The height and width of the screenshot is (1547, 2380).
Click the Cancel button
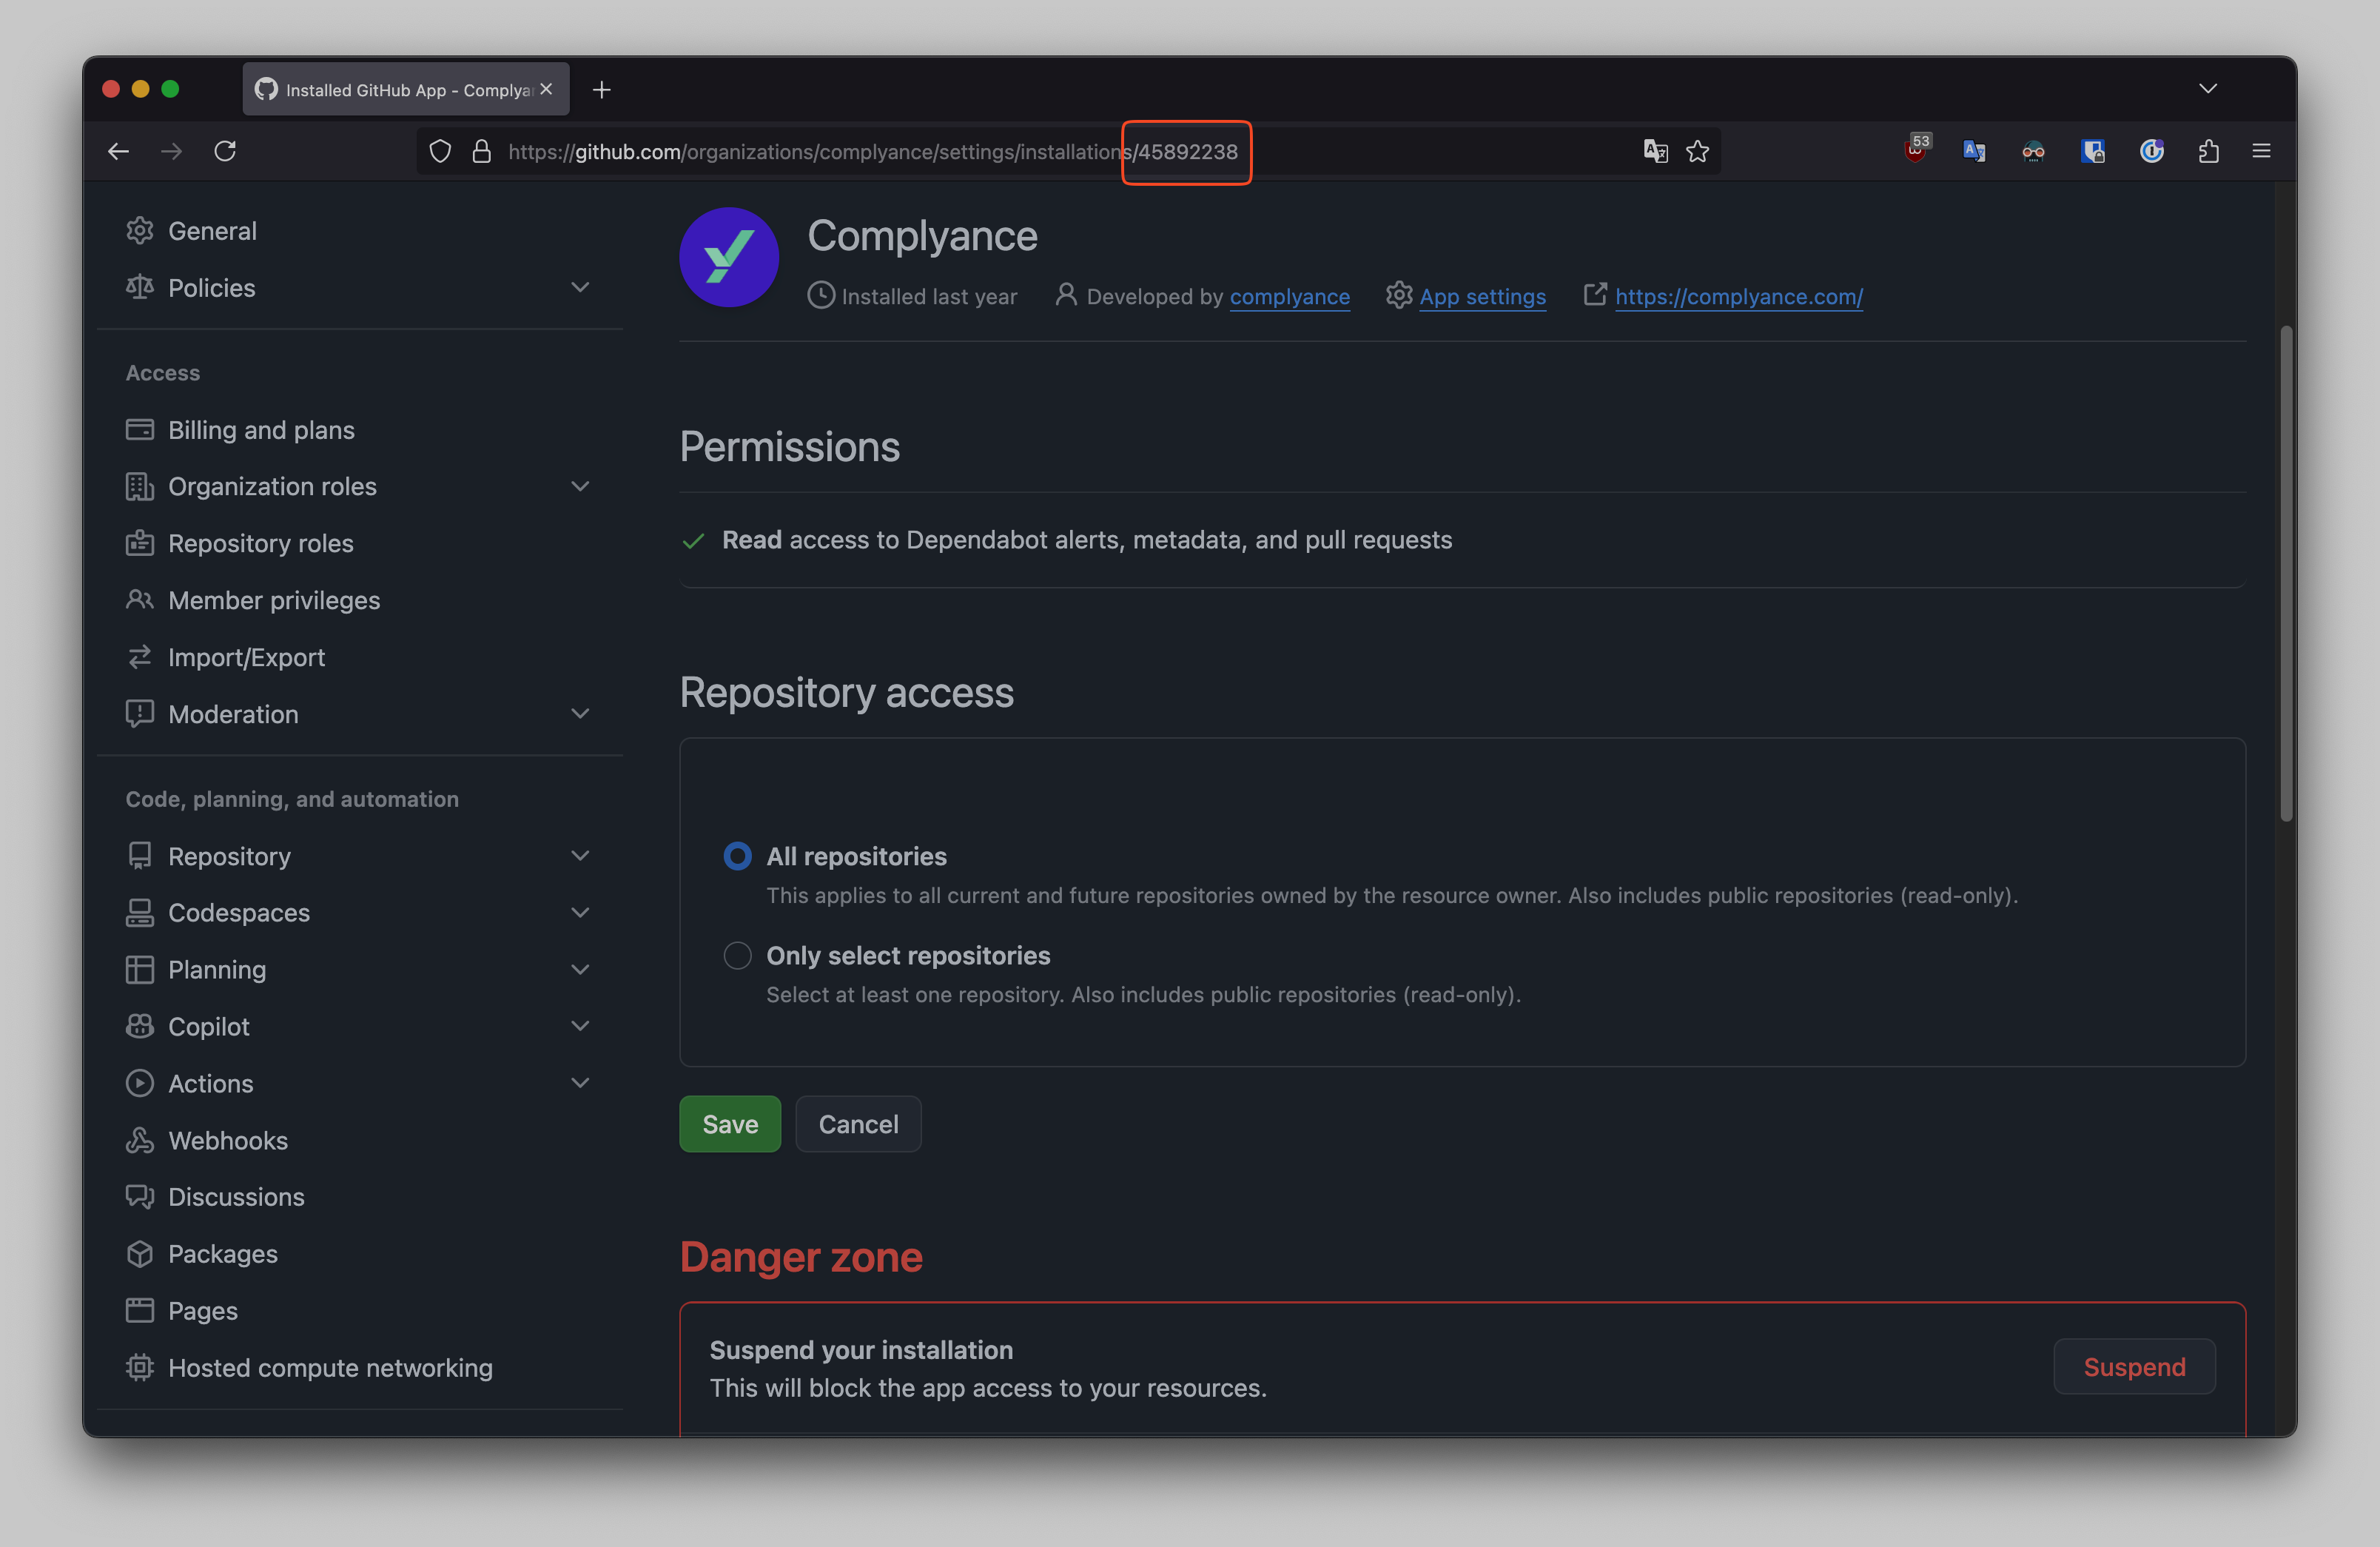[x=858, y=1124]
